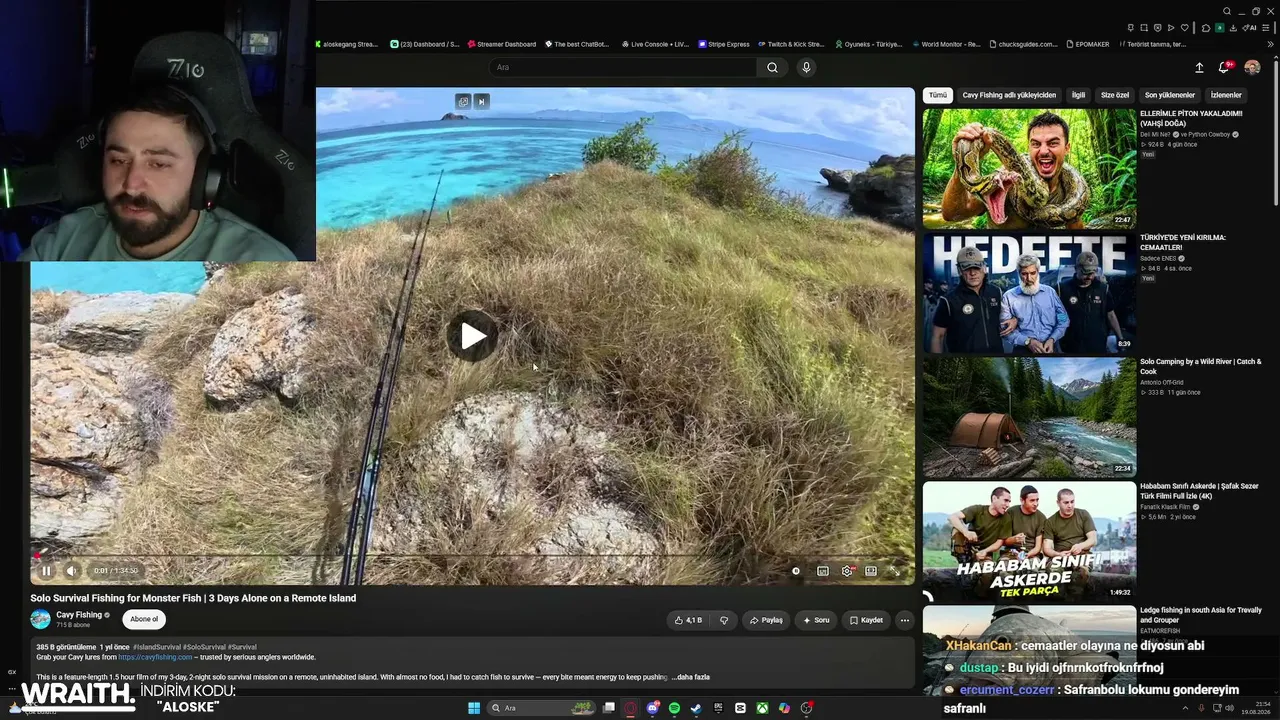Screen dimensions: 1280x720
Task: Open Discord from the taskbar
Action: pyautogui.click(x=653, y=708)
